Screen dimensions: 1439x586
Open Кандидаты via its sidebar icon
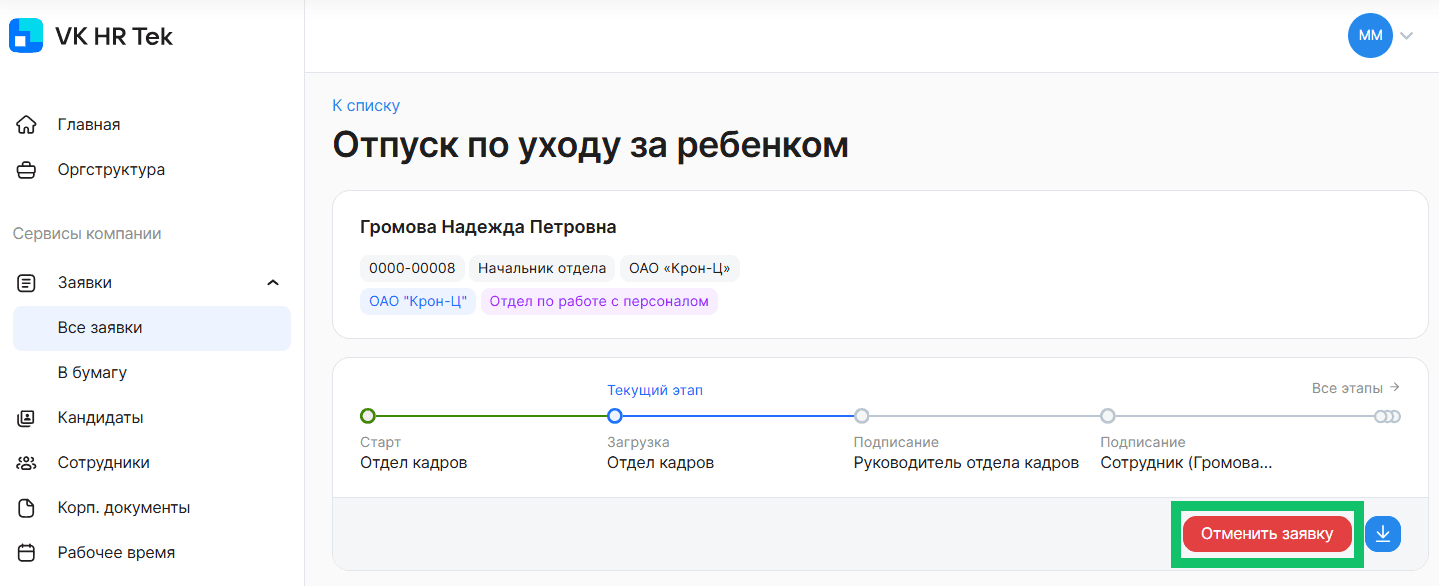pyautogui.click(x=27, y=418)
